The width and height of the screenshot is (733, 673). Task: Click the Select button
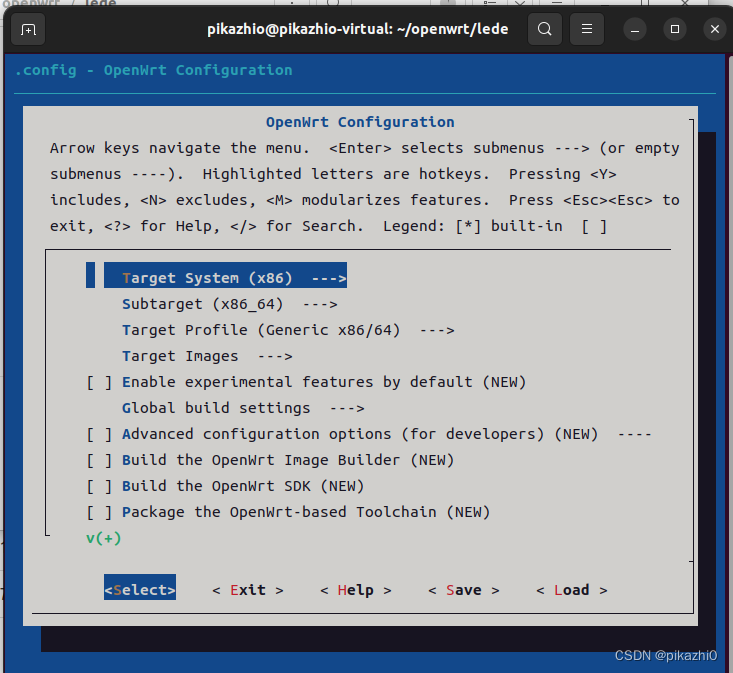(140, 587)
